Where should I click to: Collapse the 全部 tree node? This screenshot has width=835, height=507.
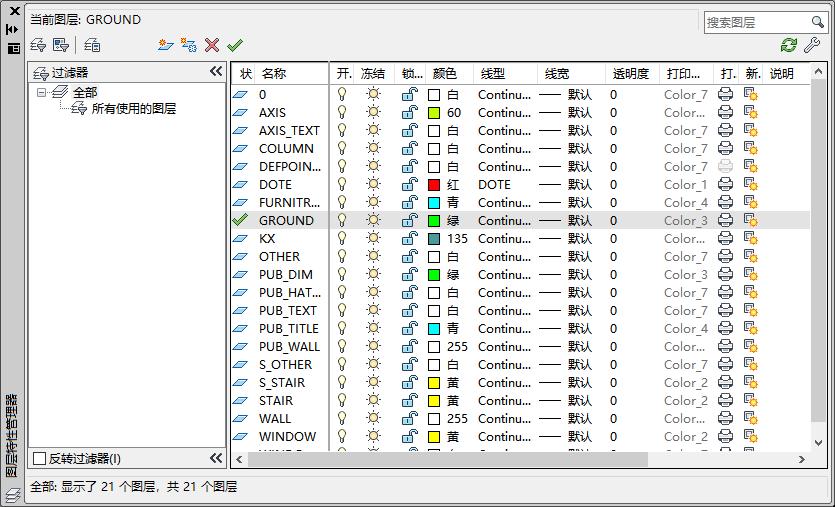coord(42,92)
